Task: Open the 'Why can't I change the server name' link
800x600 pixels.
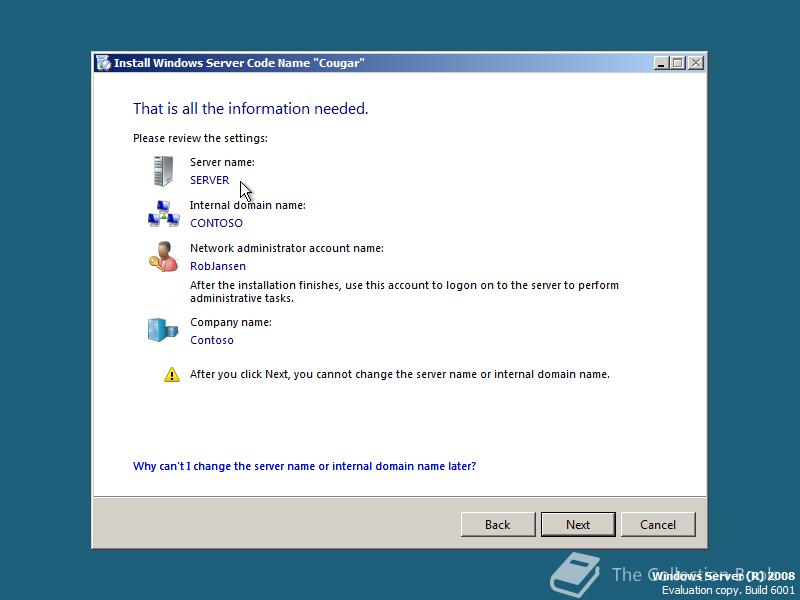Action: tap(305, 466)
